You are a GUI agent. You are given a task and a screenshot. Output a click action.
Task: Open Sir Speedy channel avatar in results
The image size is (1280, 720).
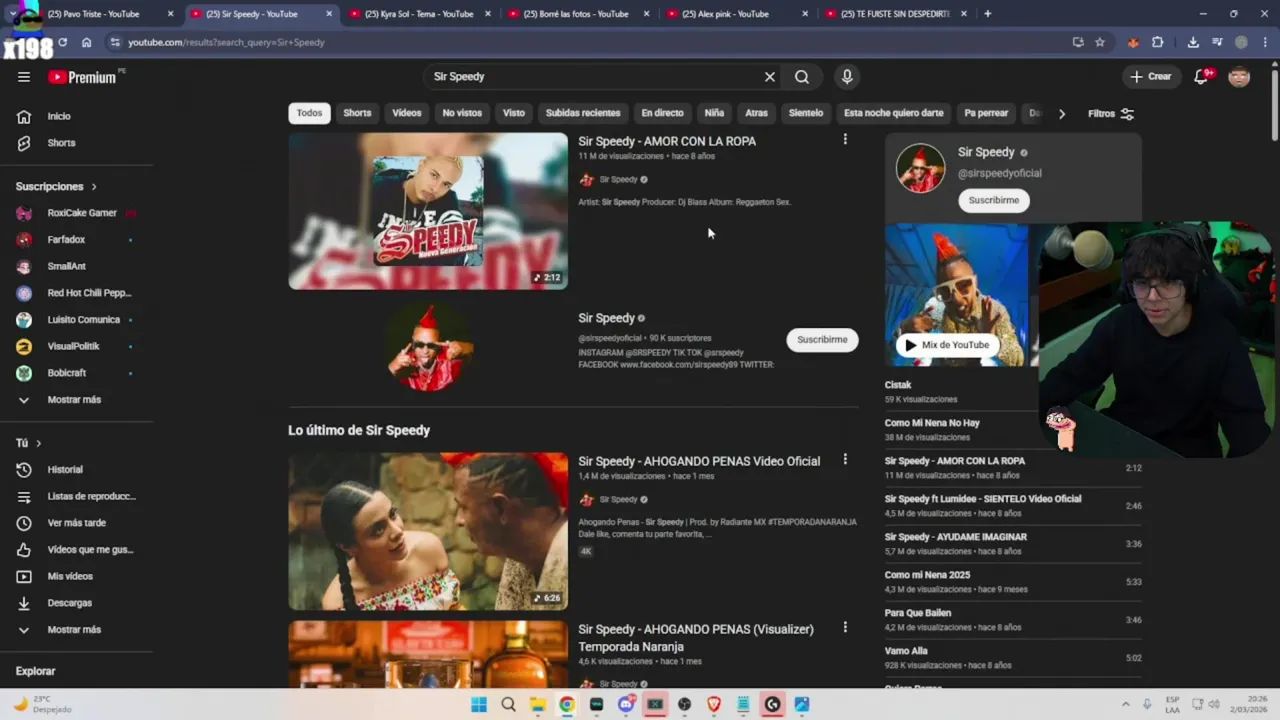pos(428,347)
